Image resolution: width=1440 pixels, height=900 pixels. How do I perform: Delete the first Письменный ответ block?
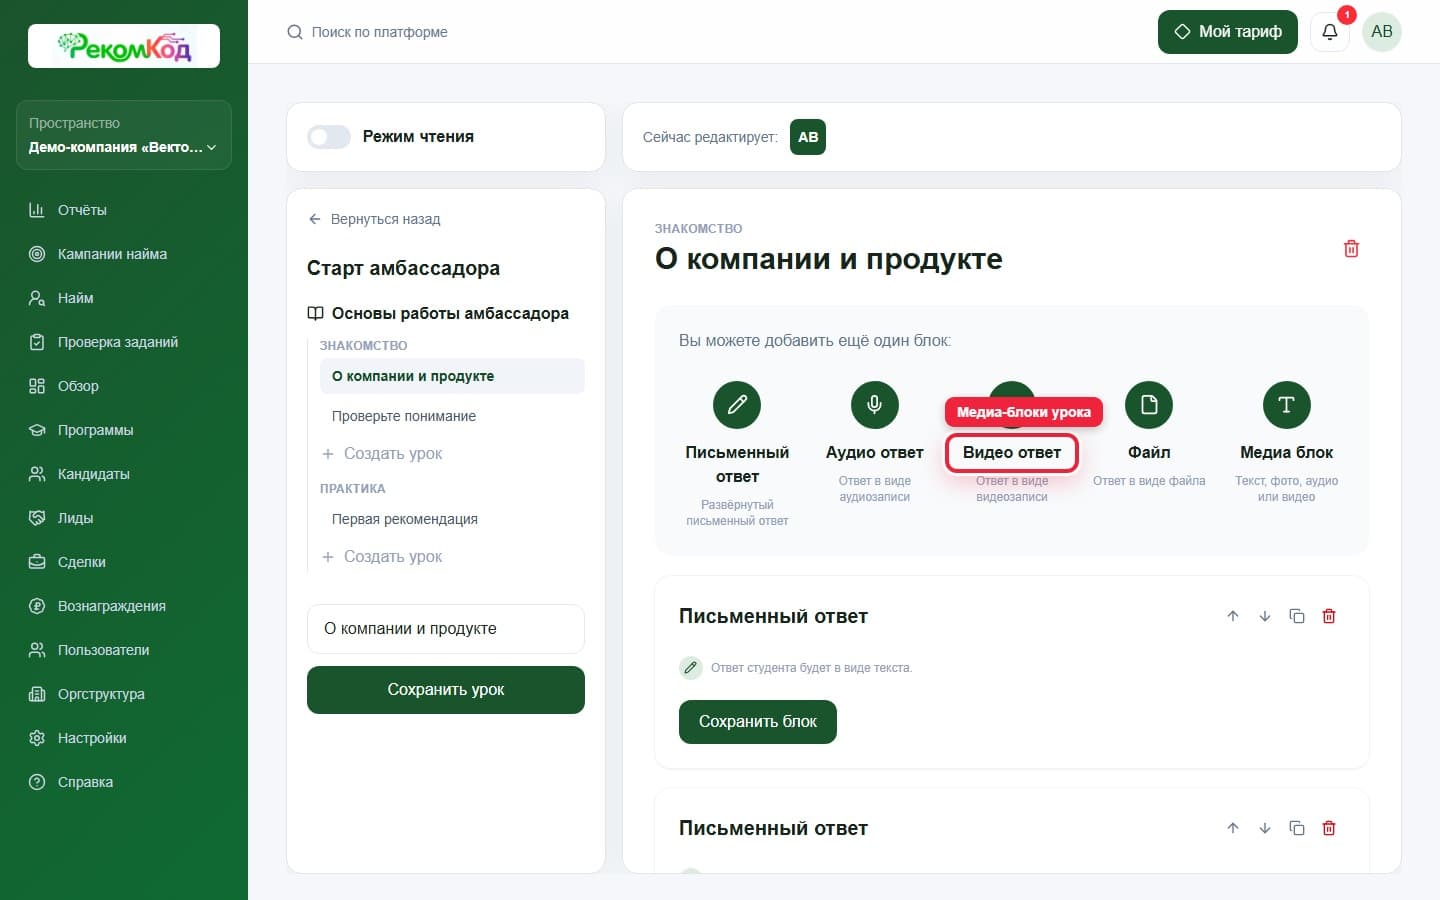(x=1329, y=616)
